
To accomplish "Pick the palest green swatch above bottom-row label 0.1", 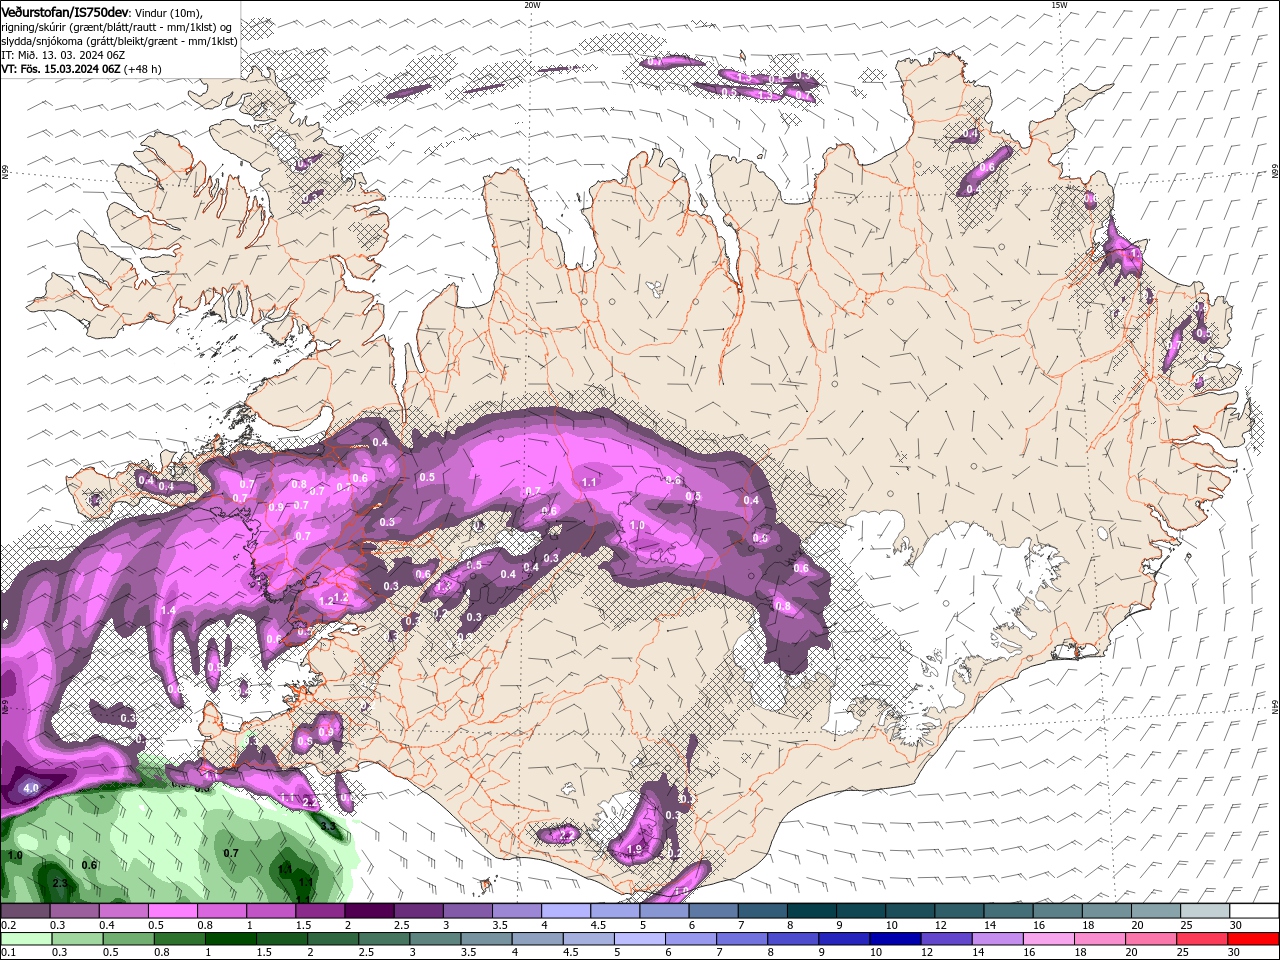I will click(25, 939).
